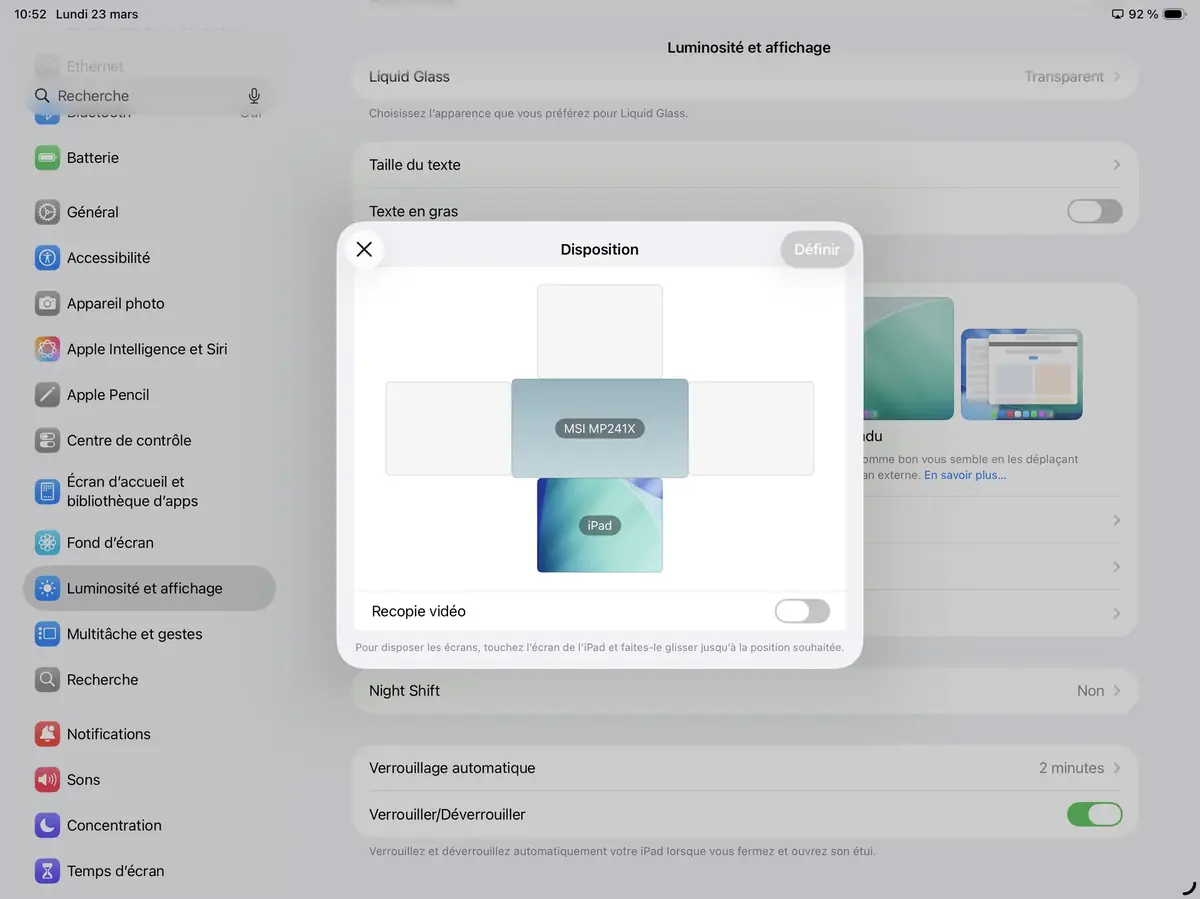Enable the Recopie vidéo toggle
1200x899 pixels.
click(802, 611)
